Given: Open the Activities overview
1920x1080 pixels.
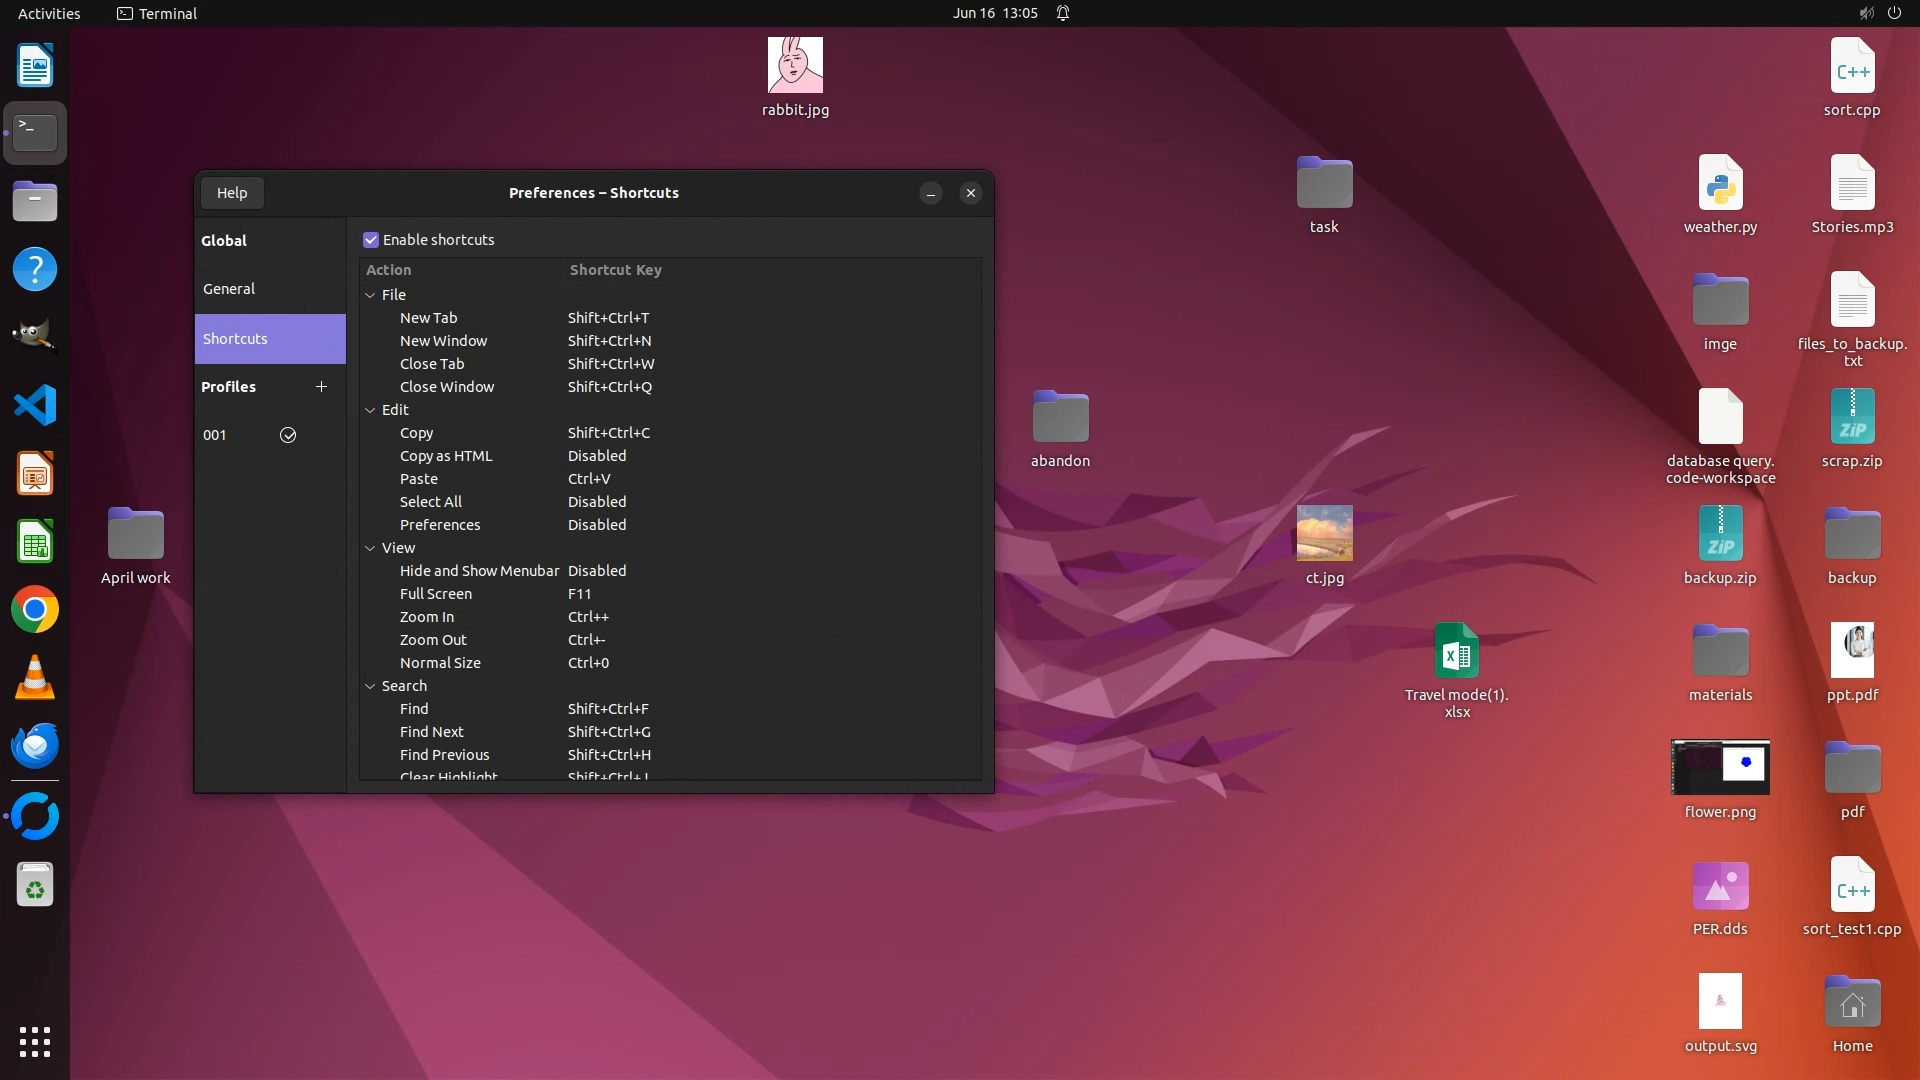Looking at the screenshot, I should pos(49,13).
